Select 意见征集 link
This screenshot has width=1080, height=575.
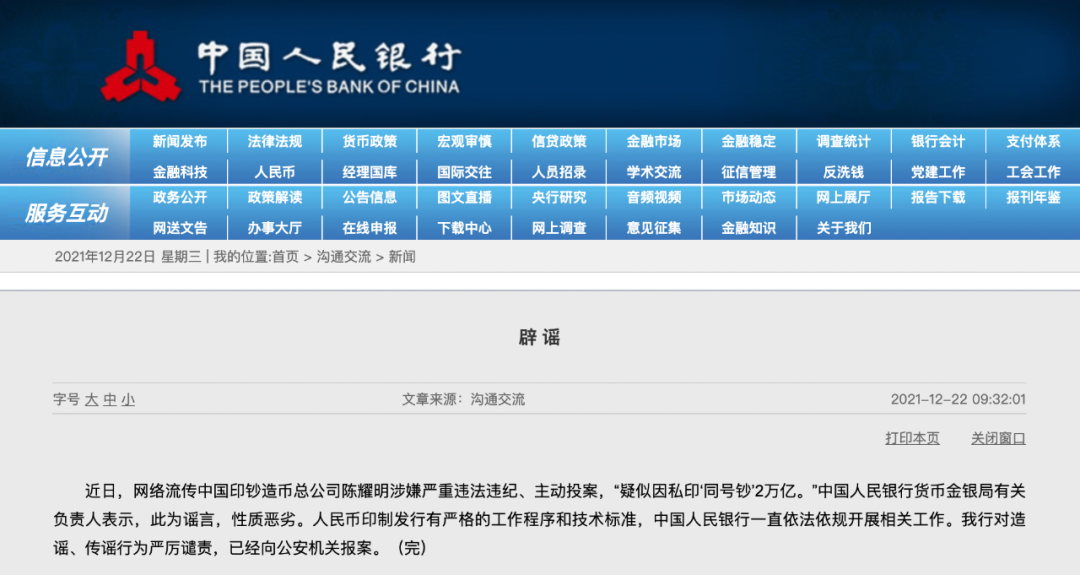(654, 228)
